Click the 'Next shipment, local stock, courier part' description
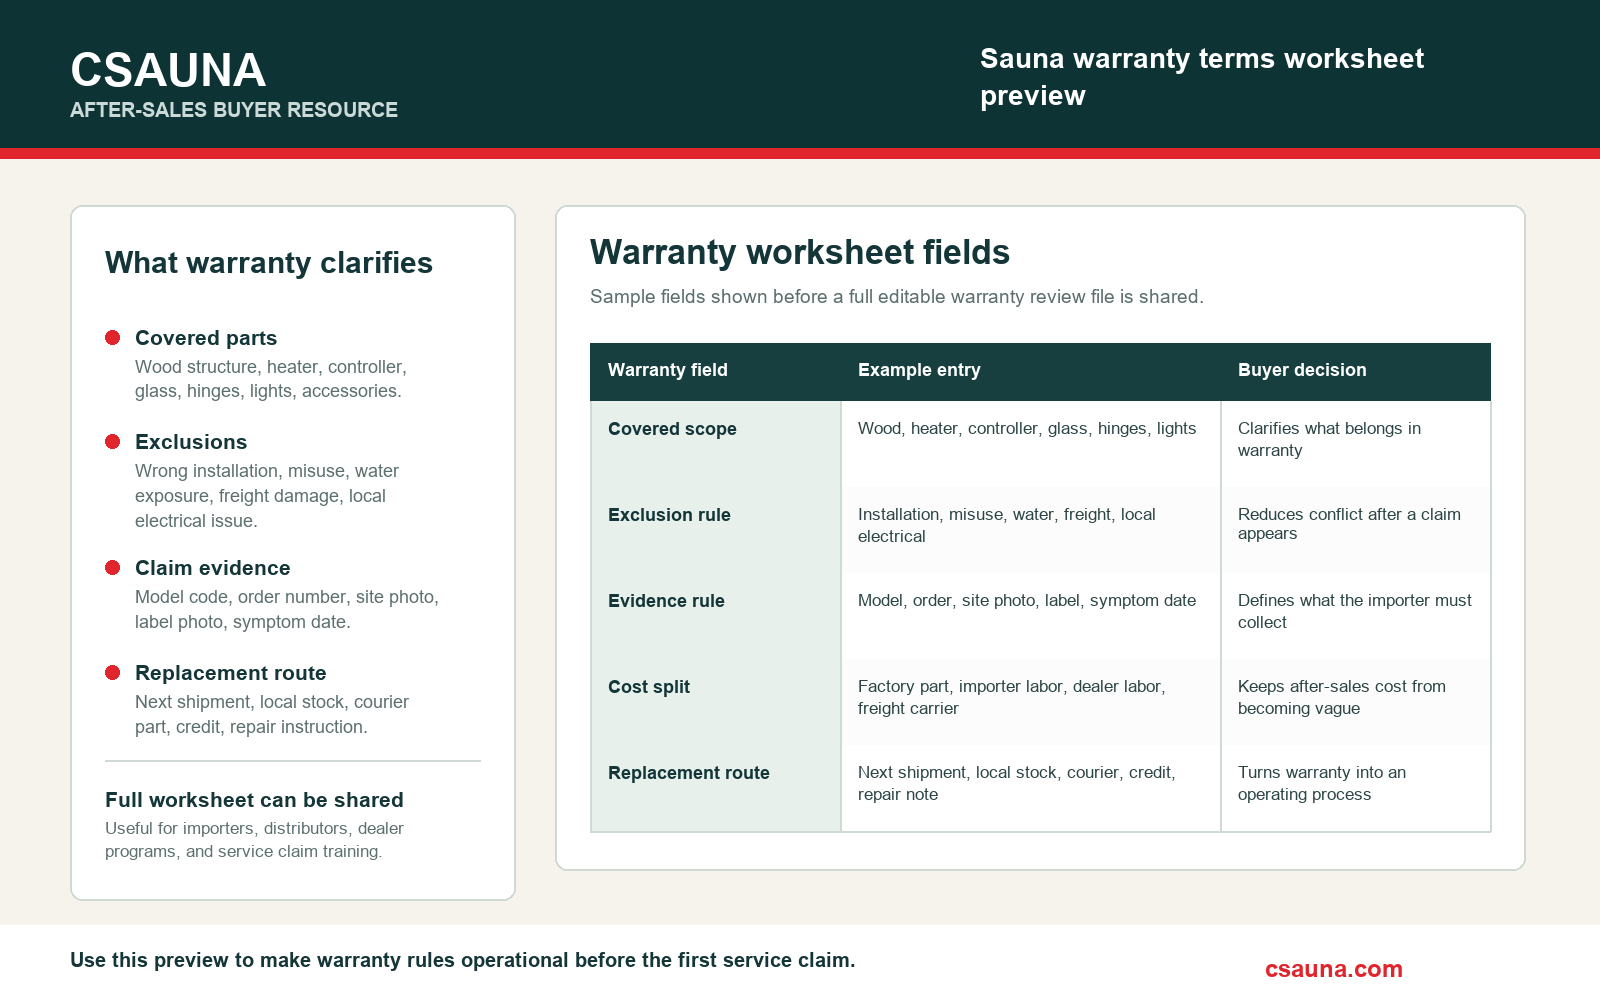1600x1000 pixels. click(272, 714)
